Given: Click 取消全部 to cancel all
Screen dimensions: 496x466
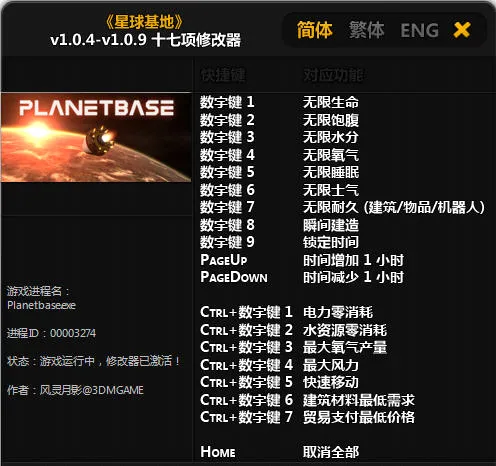Looking at the screenshot, I should 331,452.
